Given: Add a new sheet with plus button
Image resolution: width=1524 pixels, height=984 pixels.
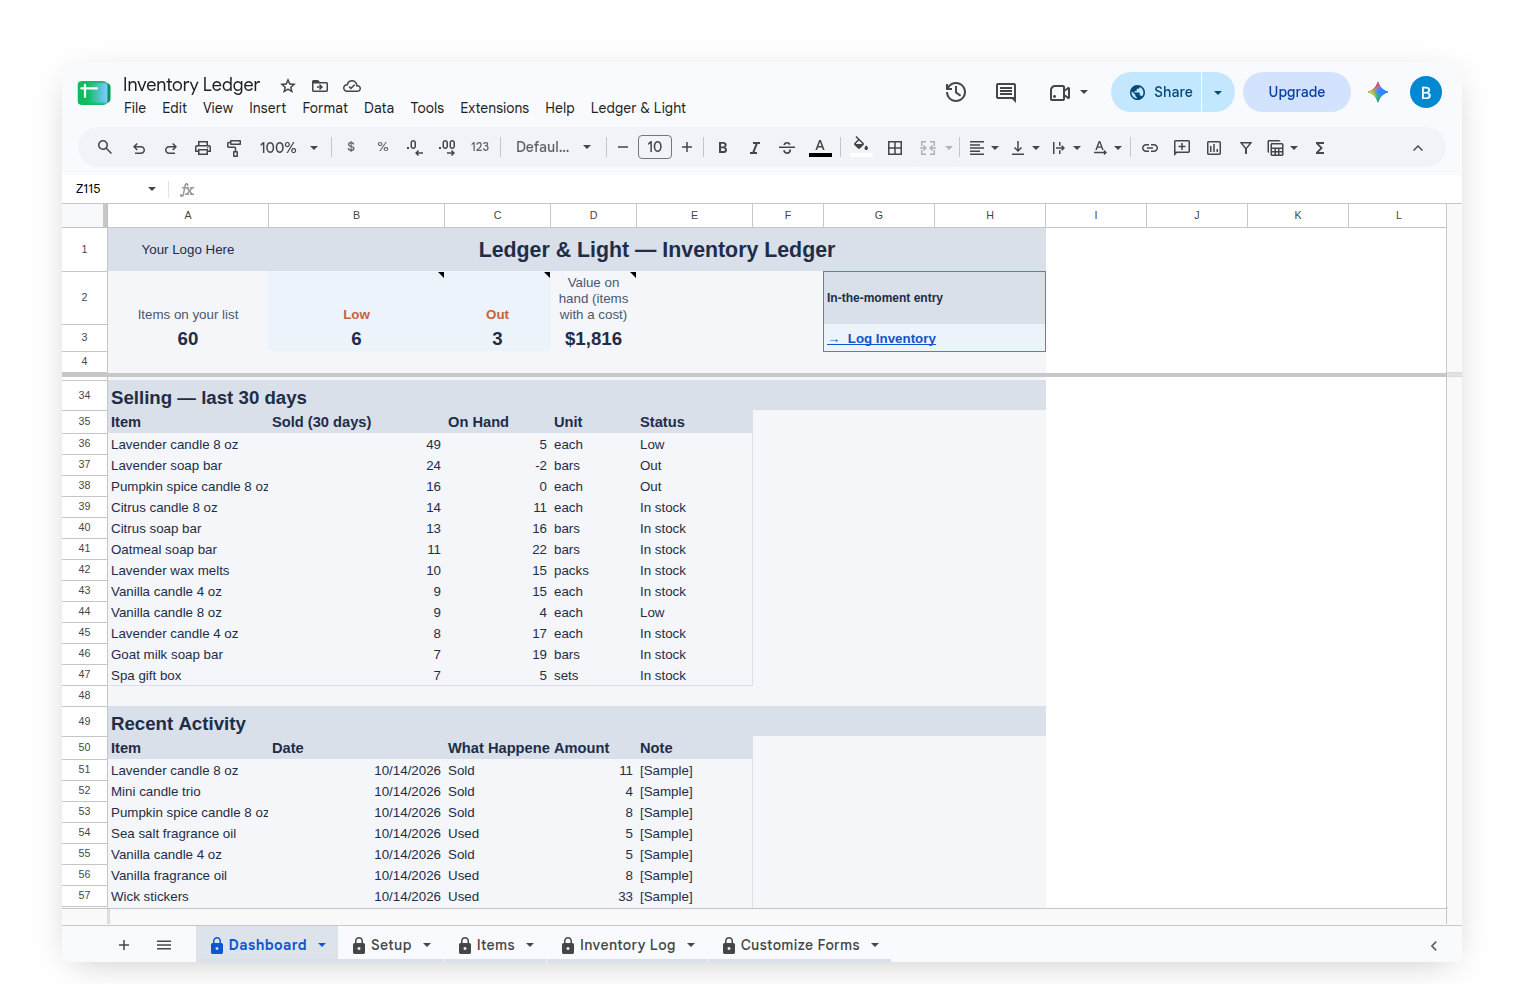Looking at the screenshot, I should (124, 945).
